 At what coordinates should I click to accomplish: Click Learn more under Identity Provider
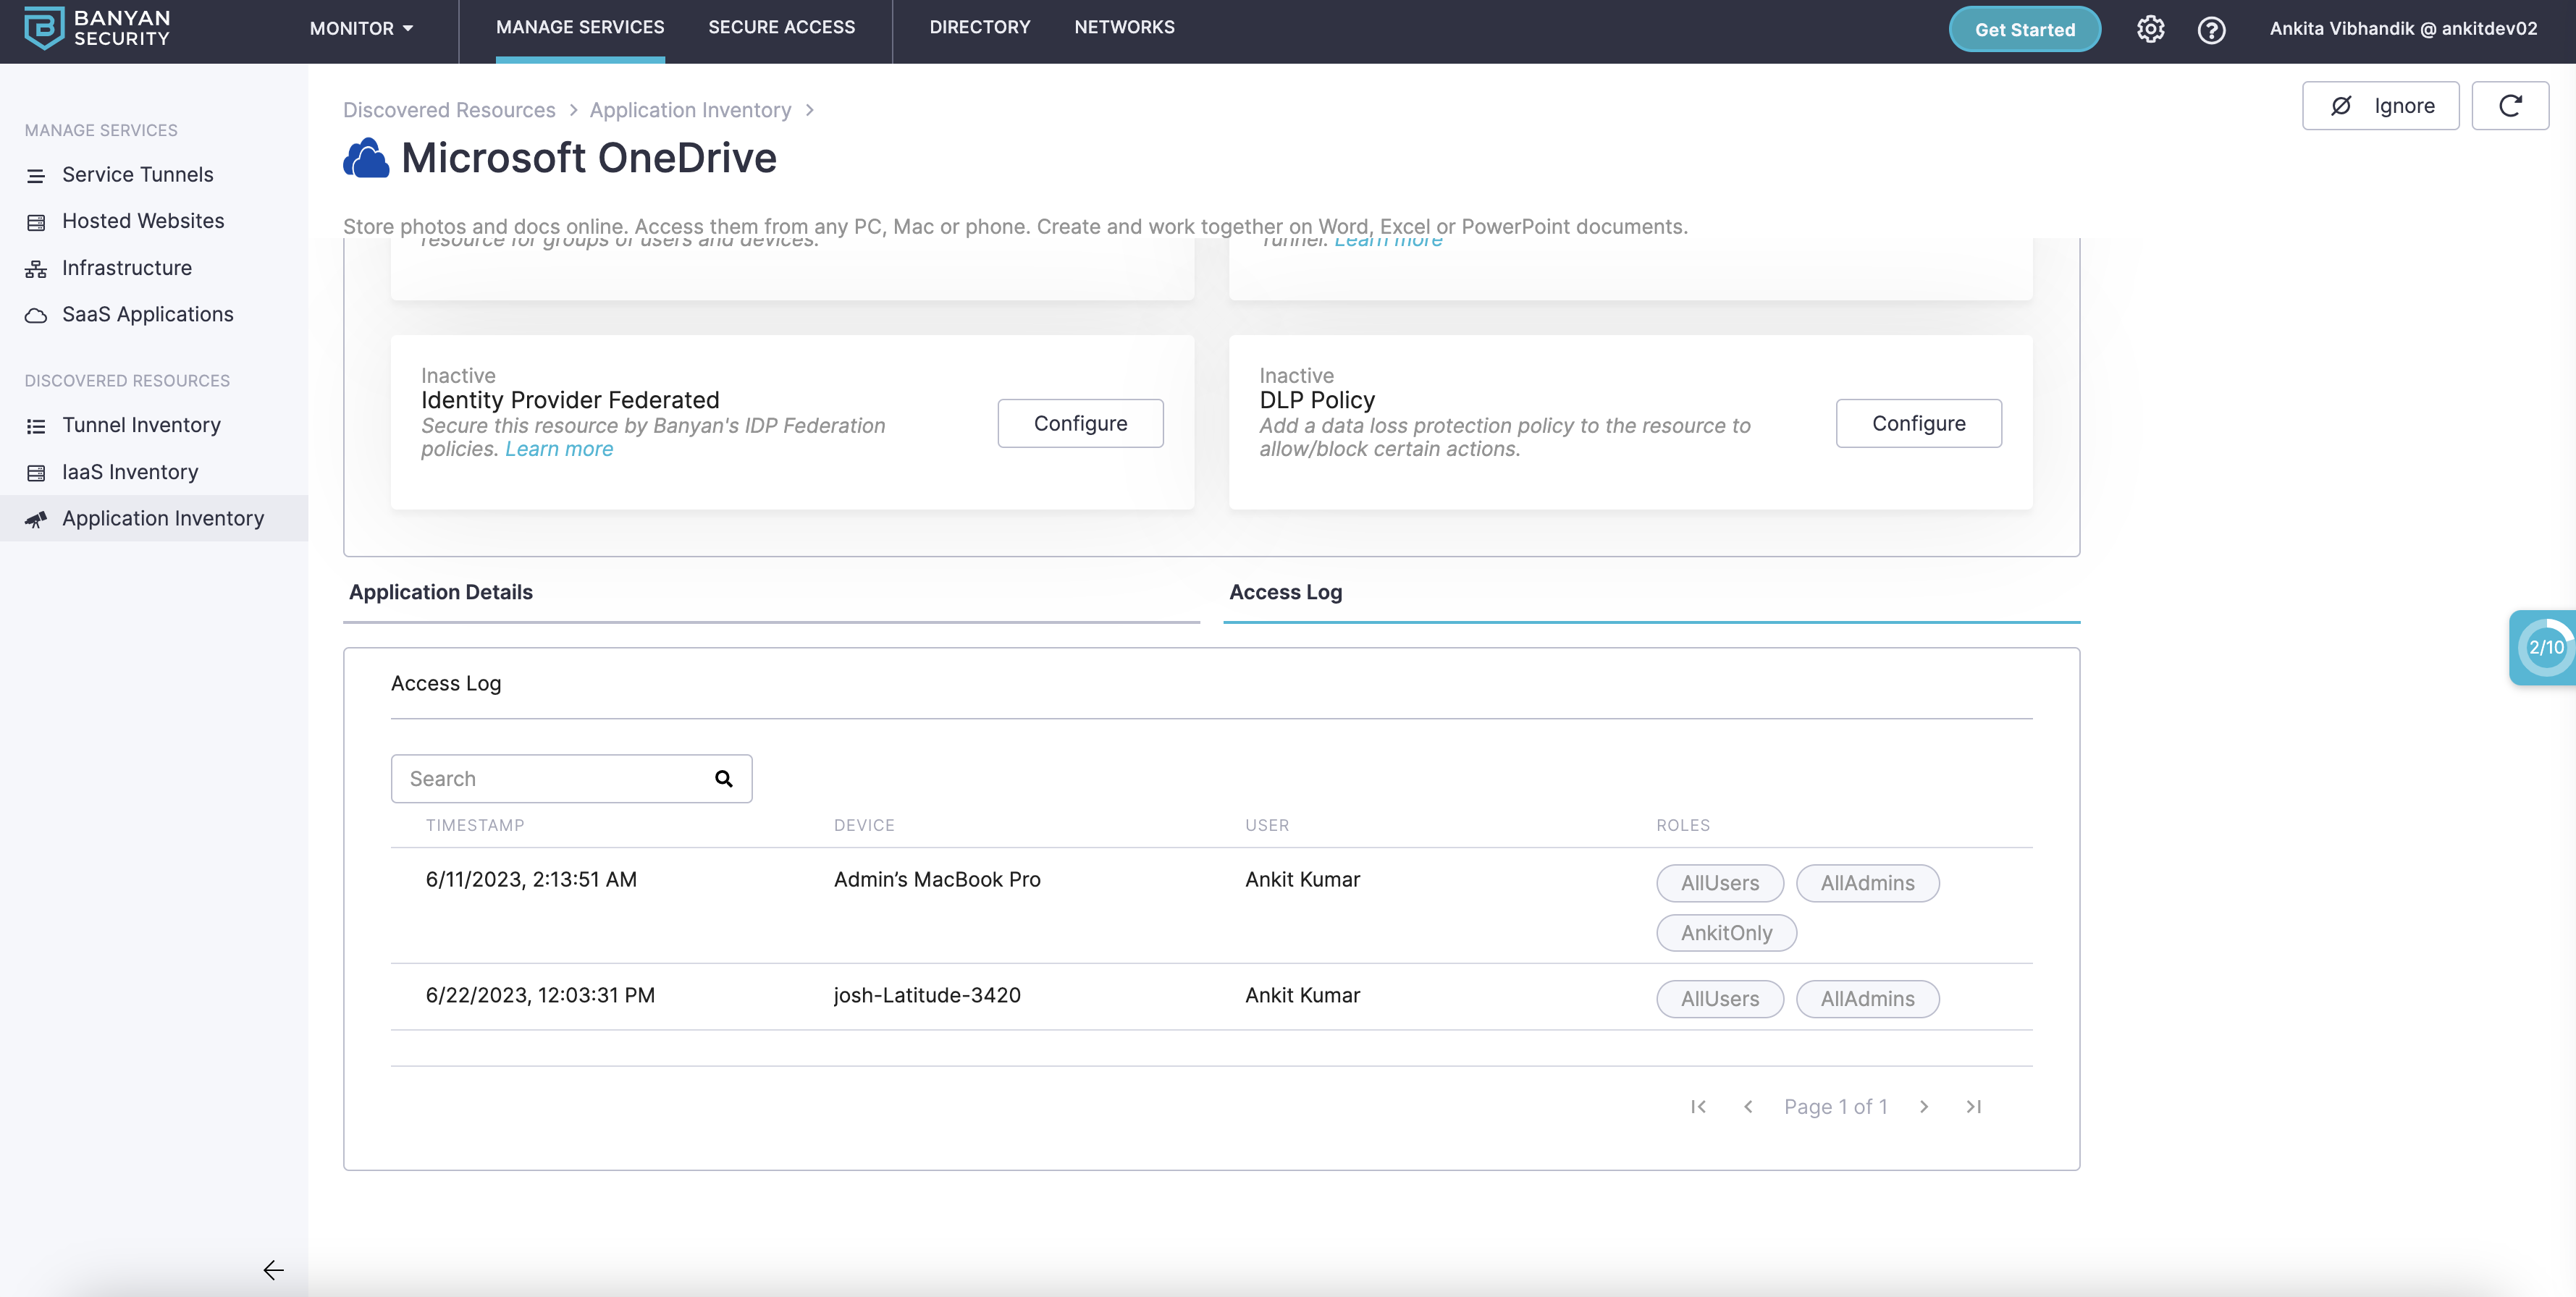[x=559, y=449]
